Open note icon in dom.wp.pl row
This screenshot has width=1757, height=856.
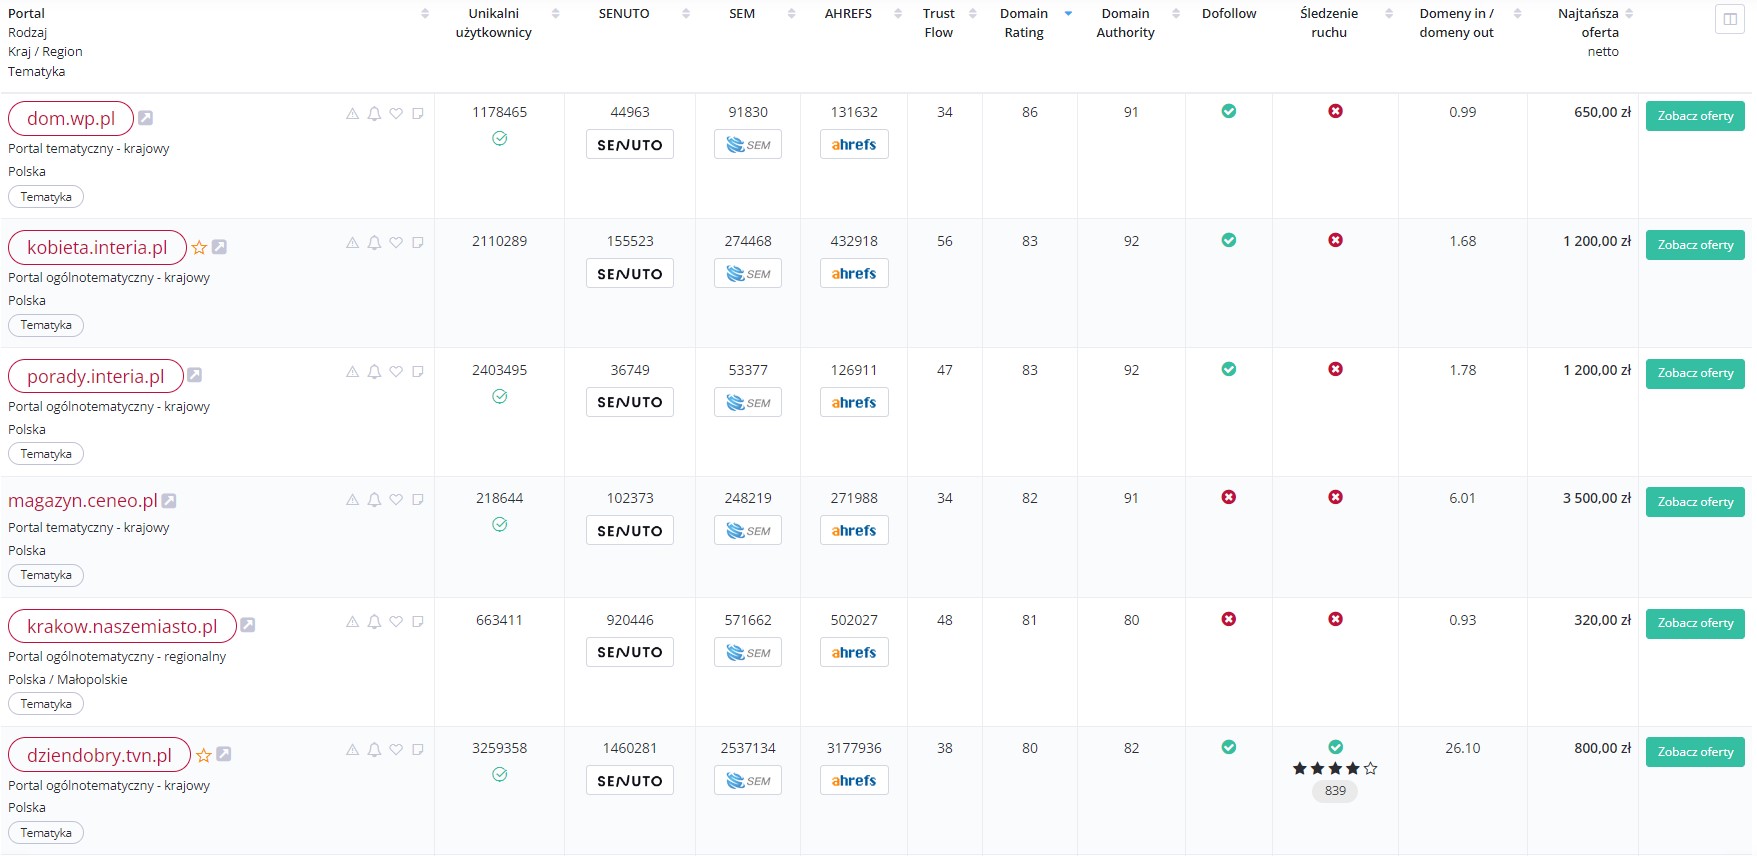[x=418, y=114]
